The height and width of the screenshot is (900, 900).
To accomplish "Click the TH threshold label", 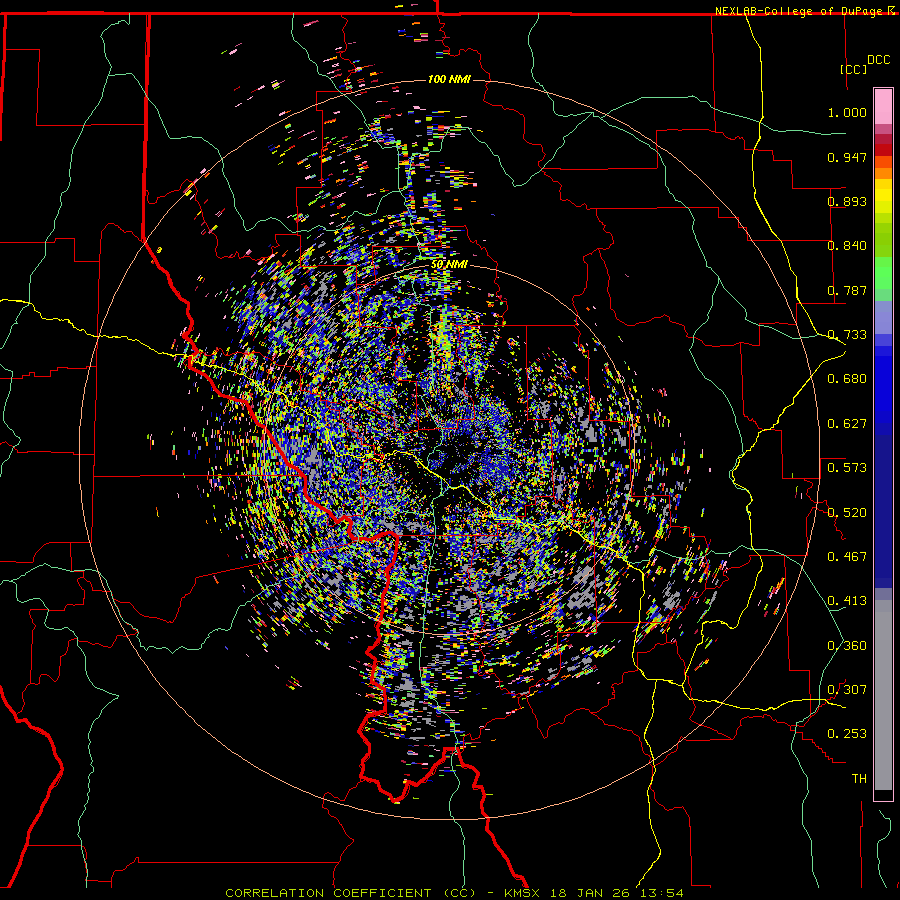I will point(859,779).
